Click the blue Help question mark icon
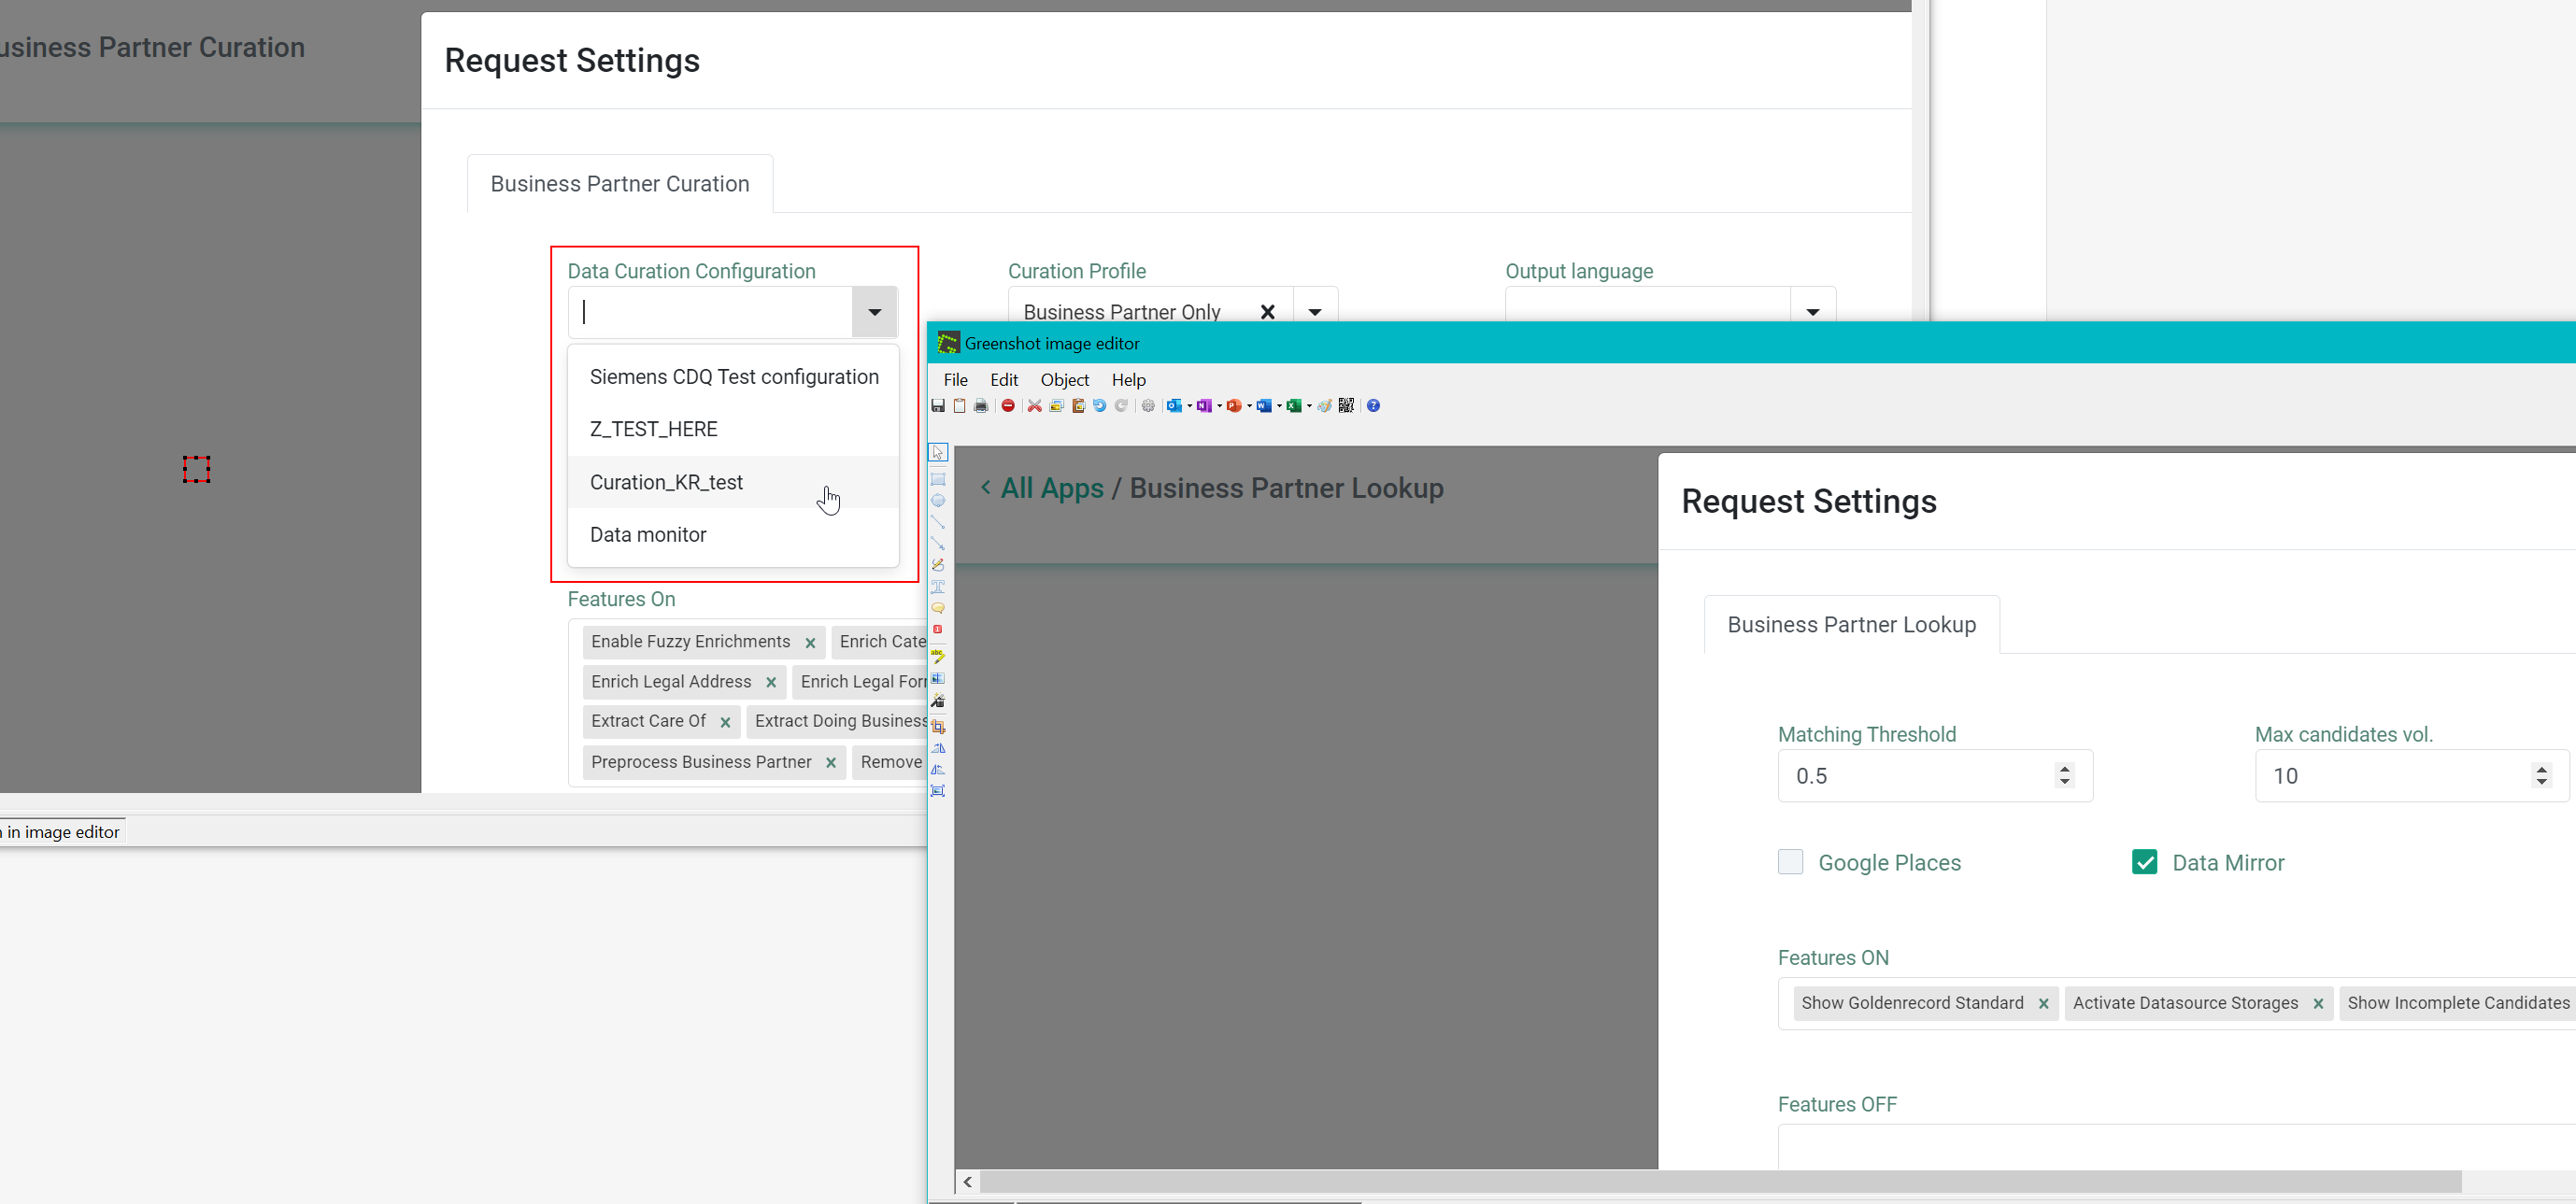Viewport: 2576px width, 1204px height. click(1373, 406)
